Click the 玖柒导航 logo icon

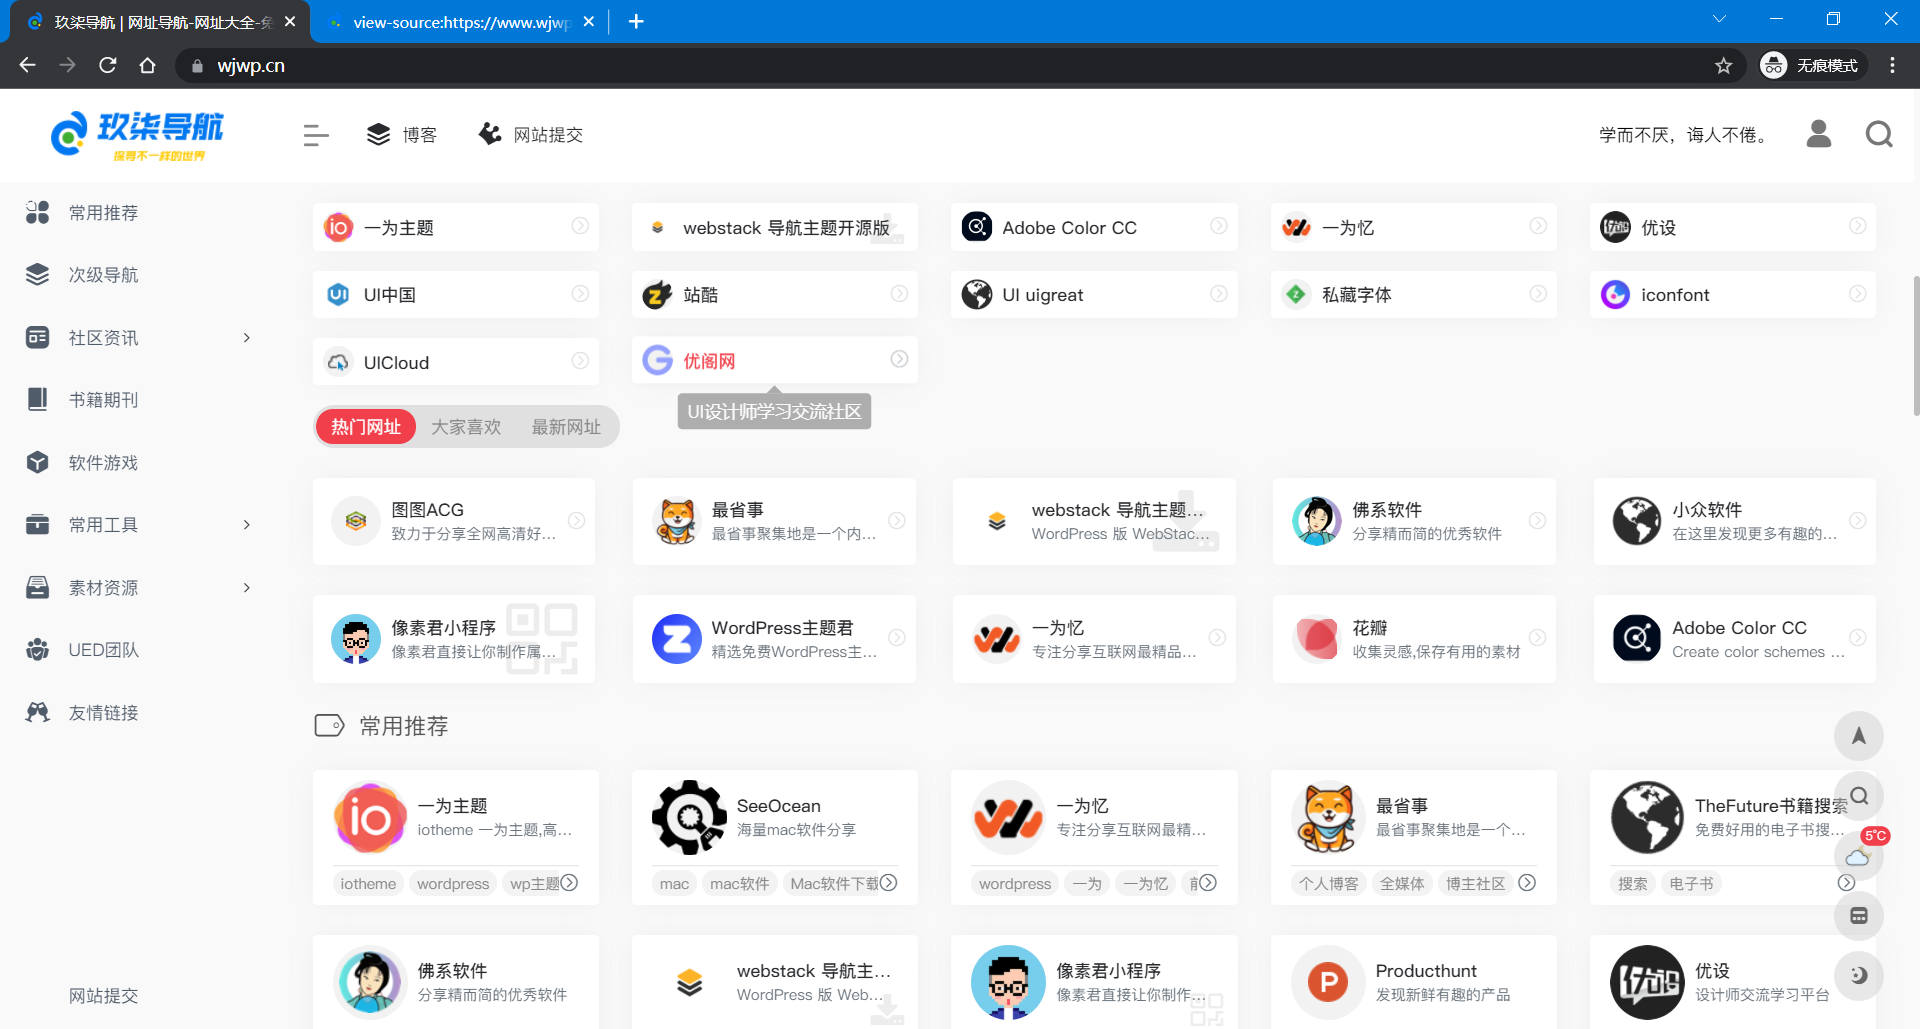click(67, 135)
